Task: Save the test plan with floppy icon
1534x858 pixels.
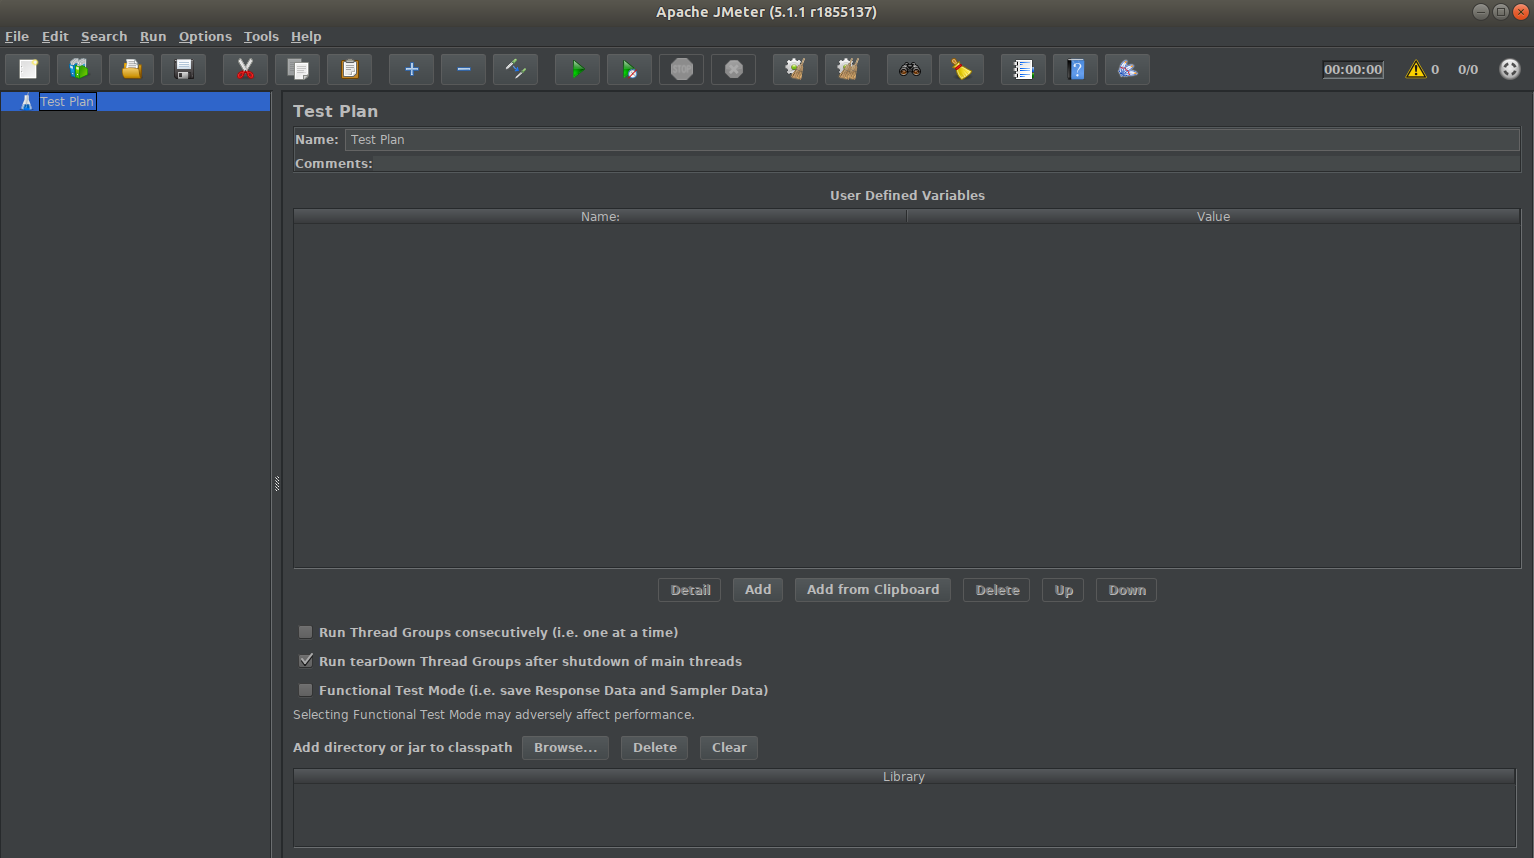Action: tap(183, 69)
